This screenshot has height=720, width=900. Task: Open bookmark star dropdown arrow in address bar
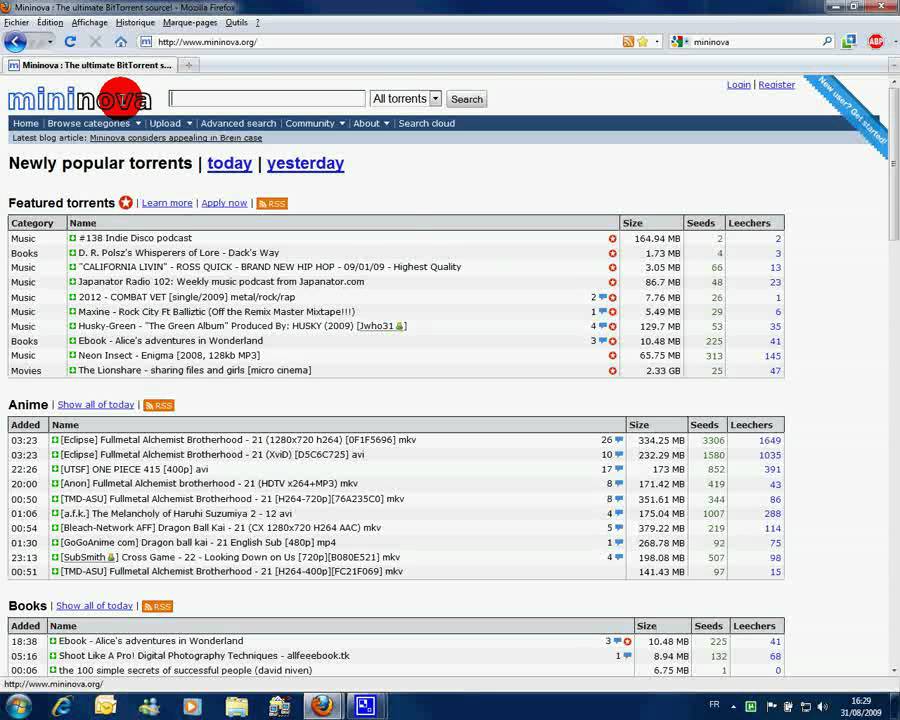click(657, 42)
